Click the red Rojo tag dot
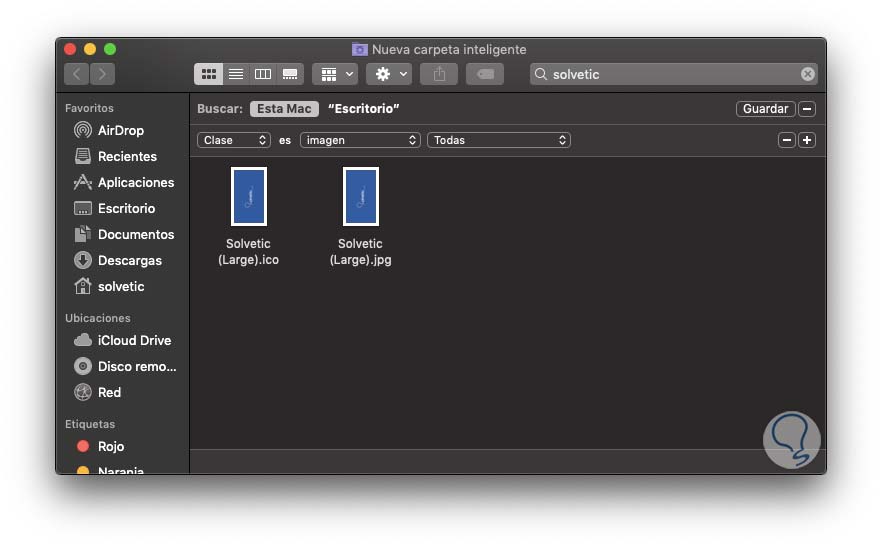The image size is (882, 548). pos(83,446)
